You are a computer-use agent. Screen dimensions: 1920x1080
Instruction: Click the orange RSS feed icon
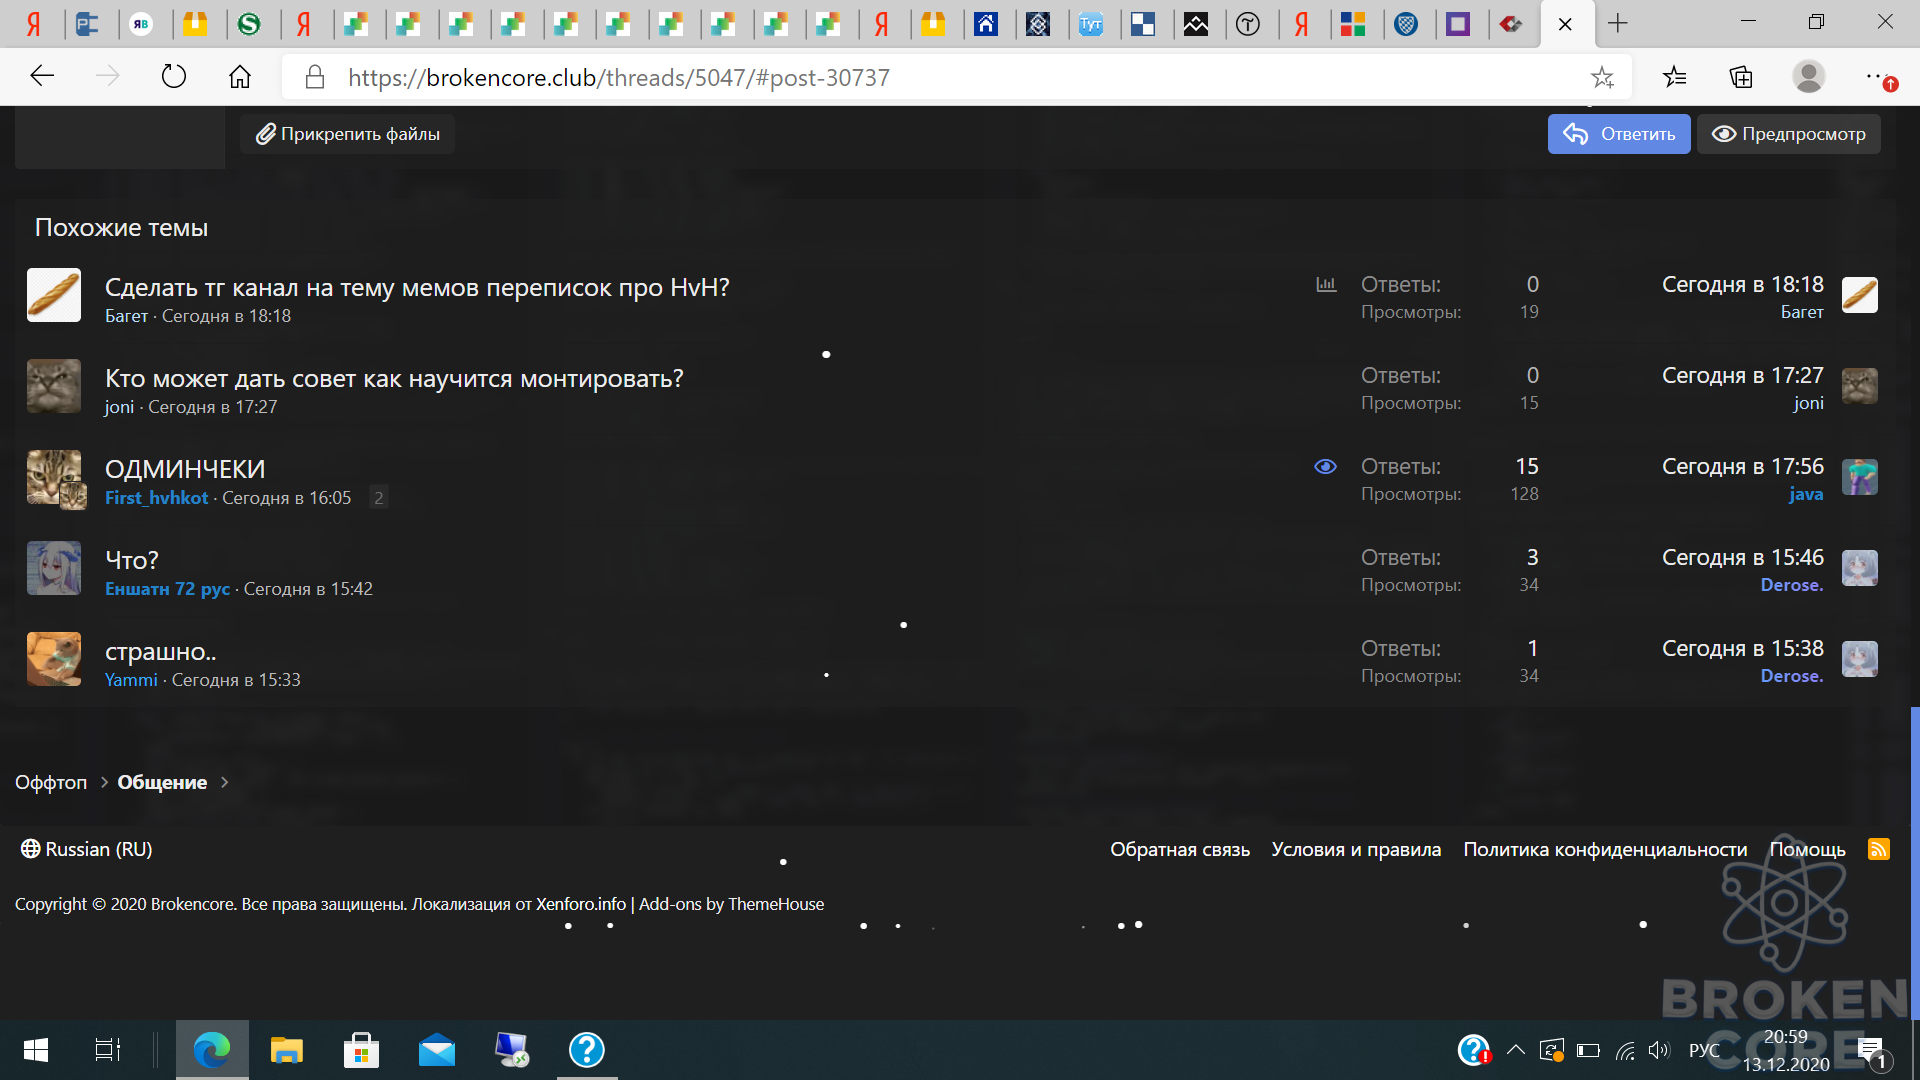click(x=1879, y=849)
